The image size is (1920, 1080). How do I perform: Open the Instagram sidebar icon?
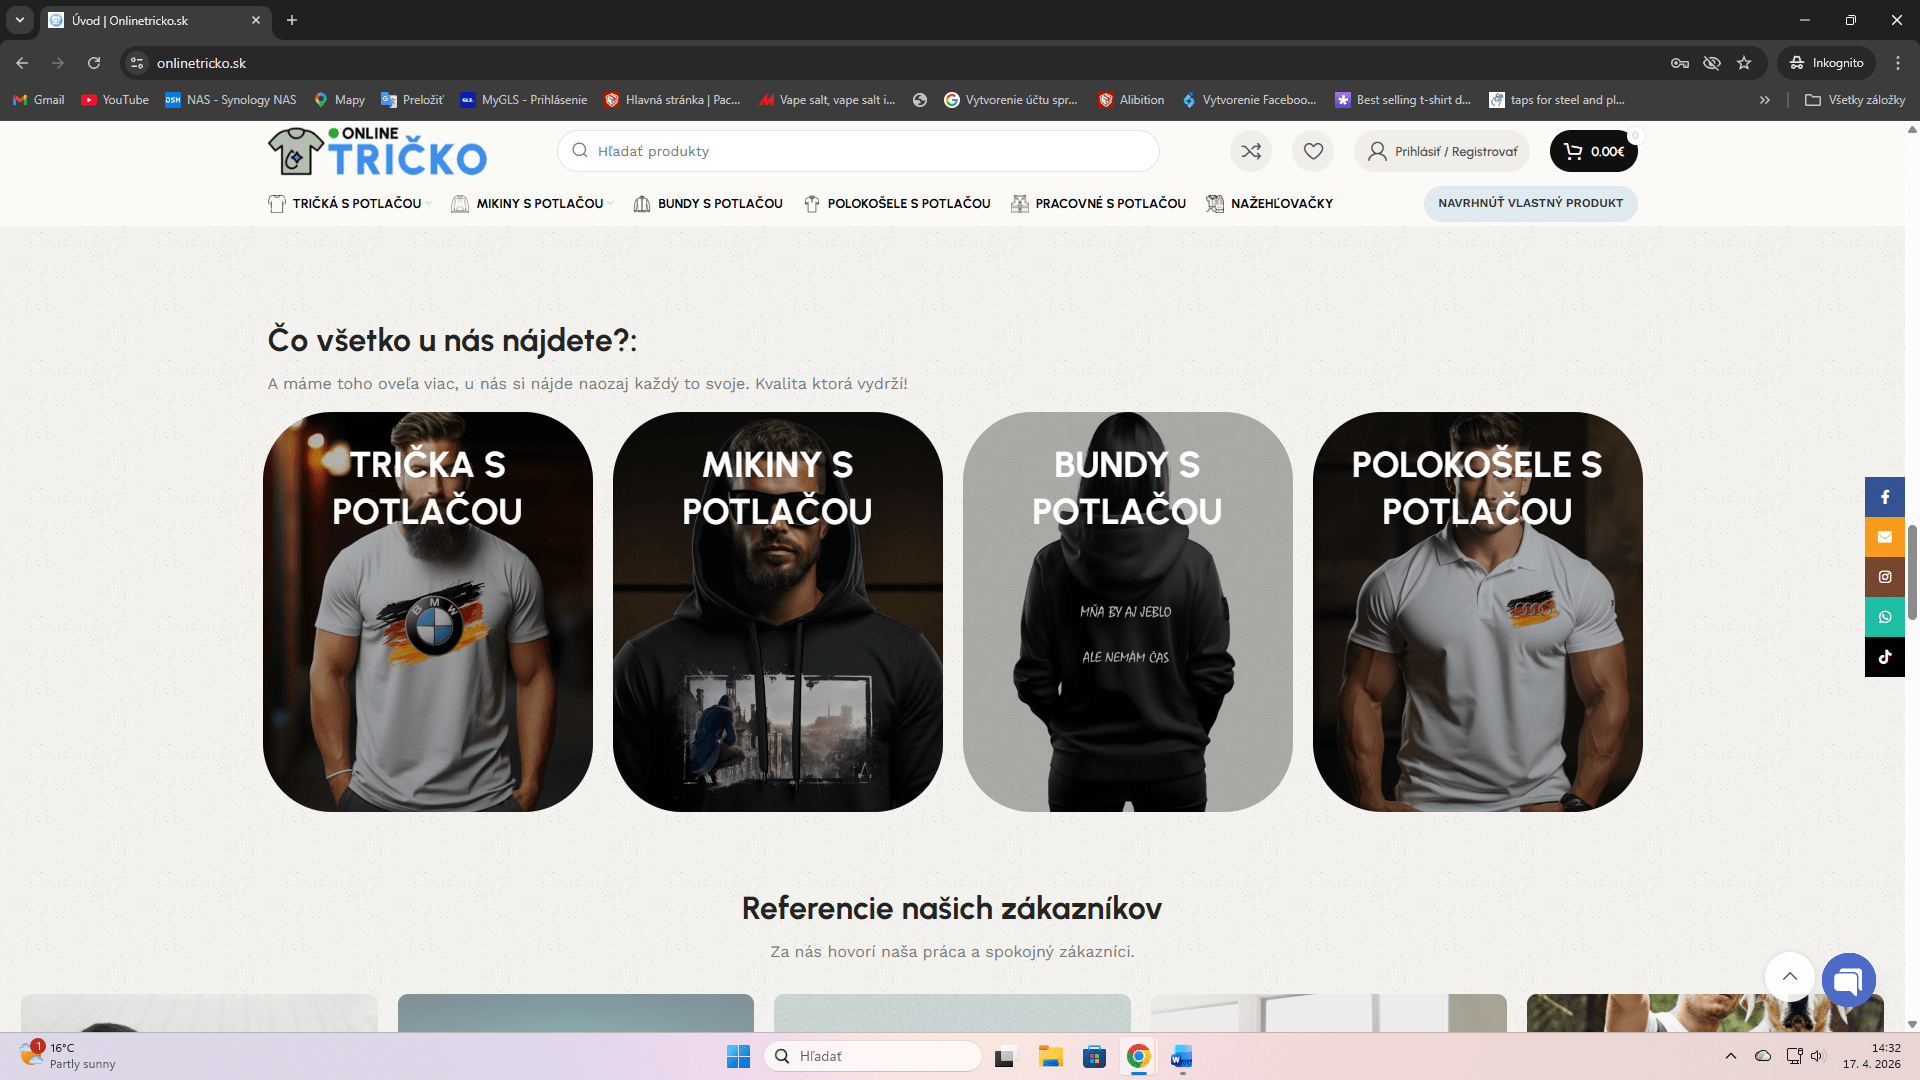pos(1884,577)
